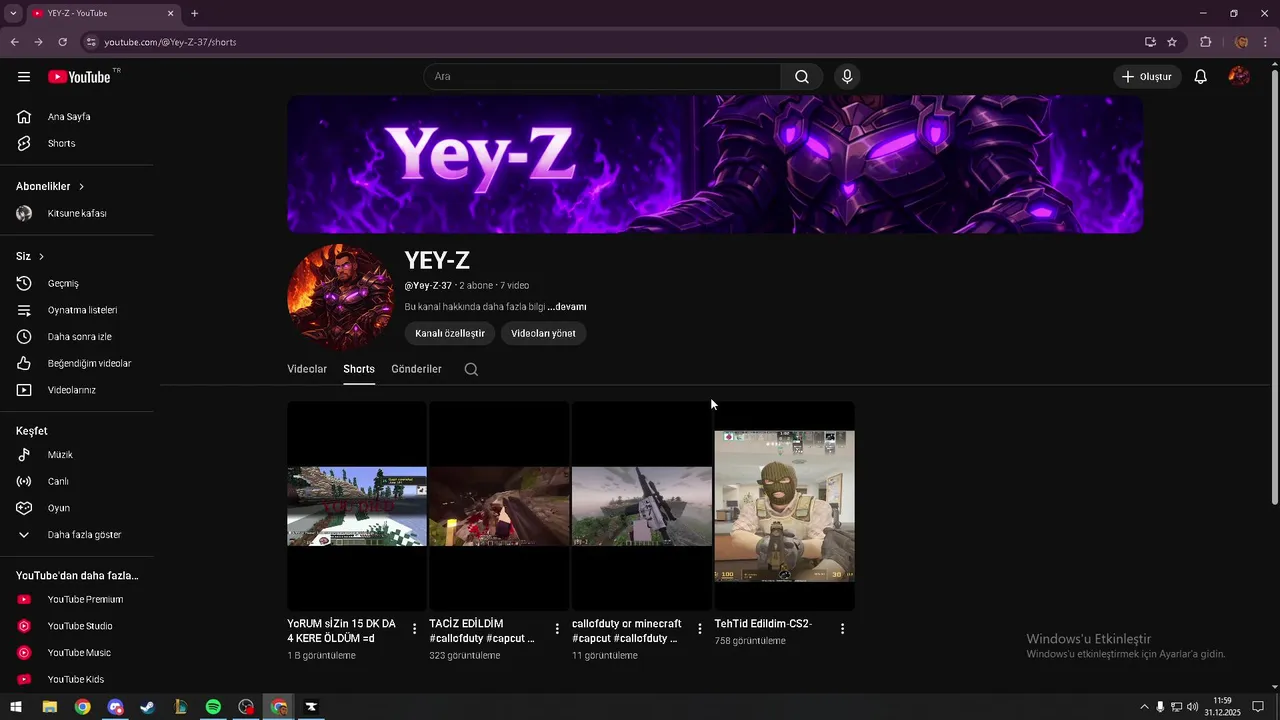The width and height of the screenshot is (1280, 720).
Task: Start voice search with microphone icon
Action: [x=847, y=77]
